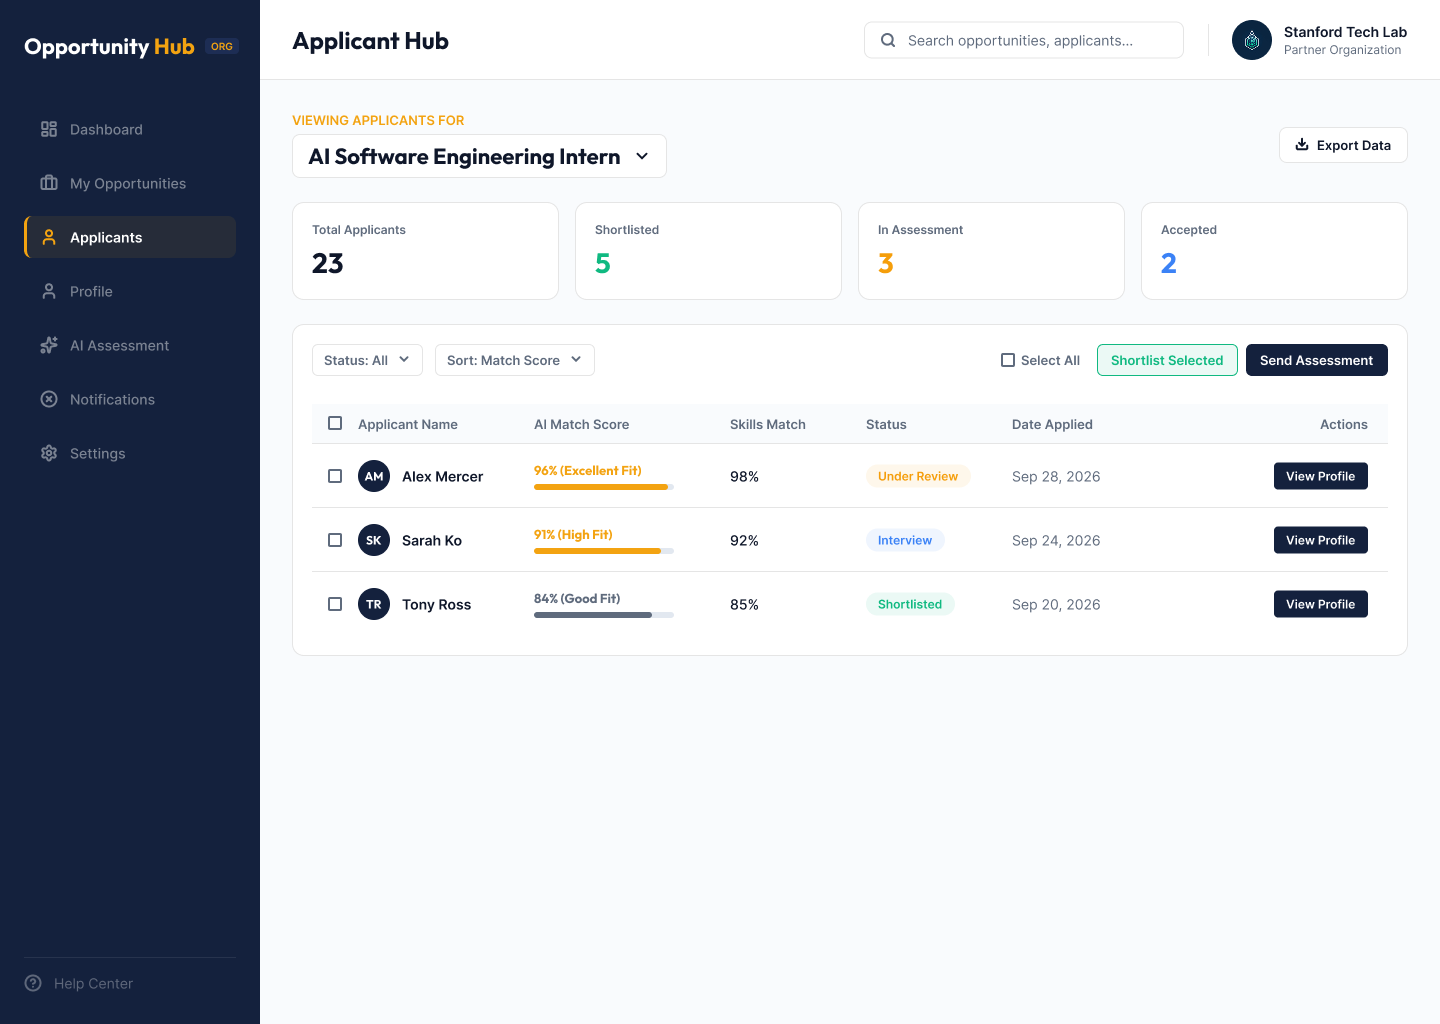Screen dimensions: 1440x1024
Task: Click the search magnifier icon
Action: tap(888, 40)
